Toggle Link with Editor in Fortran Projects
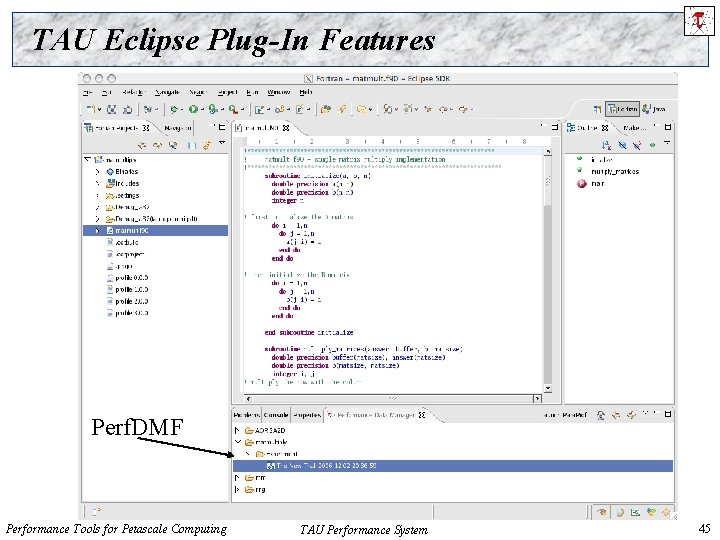This screenshot has height=540, width=720. (x=207, y=146)
